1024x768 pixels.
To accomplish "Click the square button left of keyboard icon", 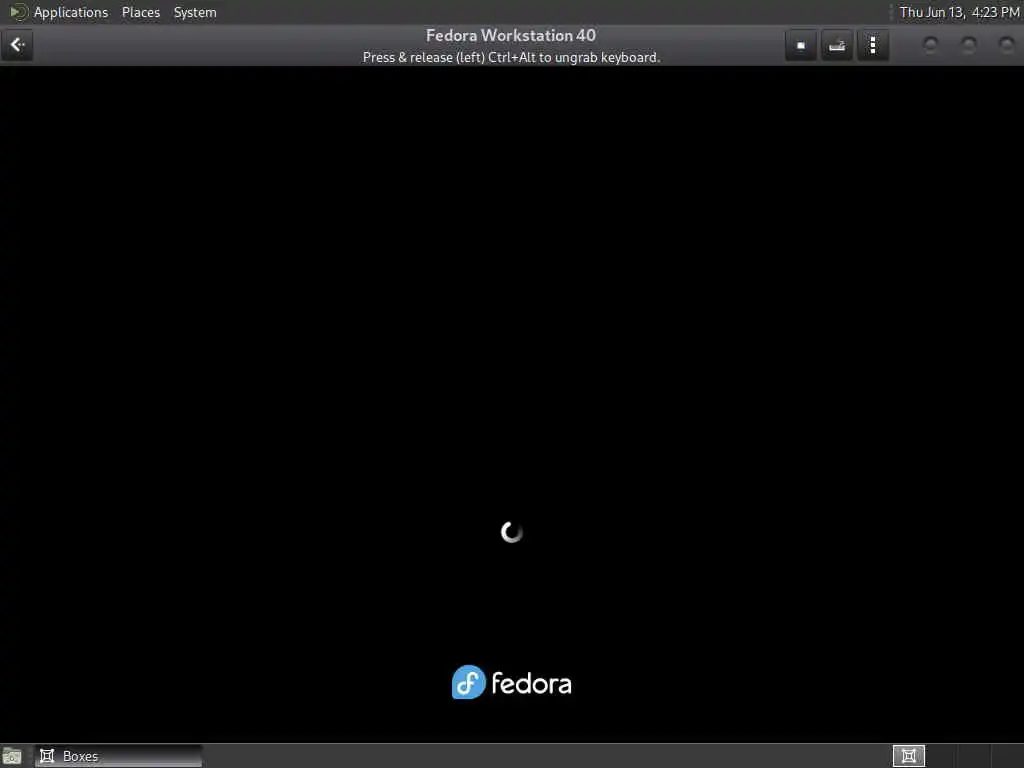I will pyautogui.click(x=801, y=45).
